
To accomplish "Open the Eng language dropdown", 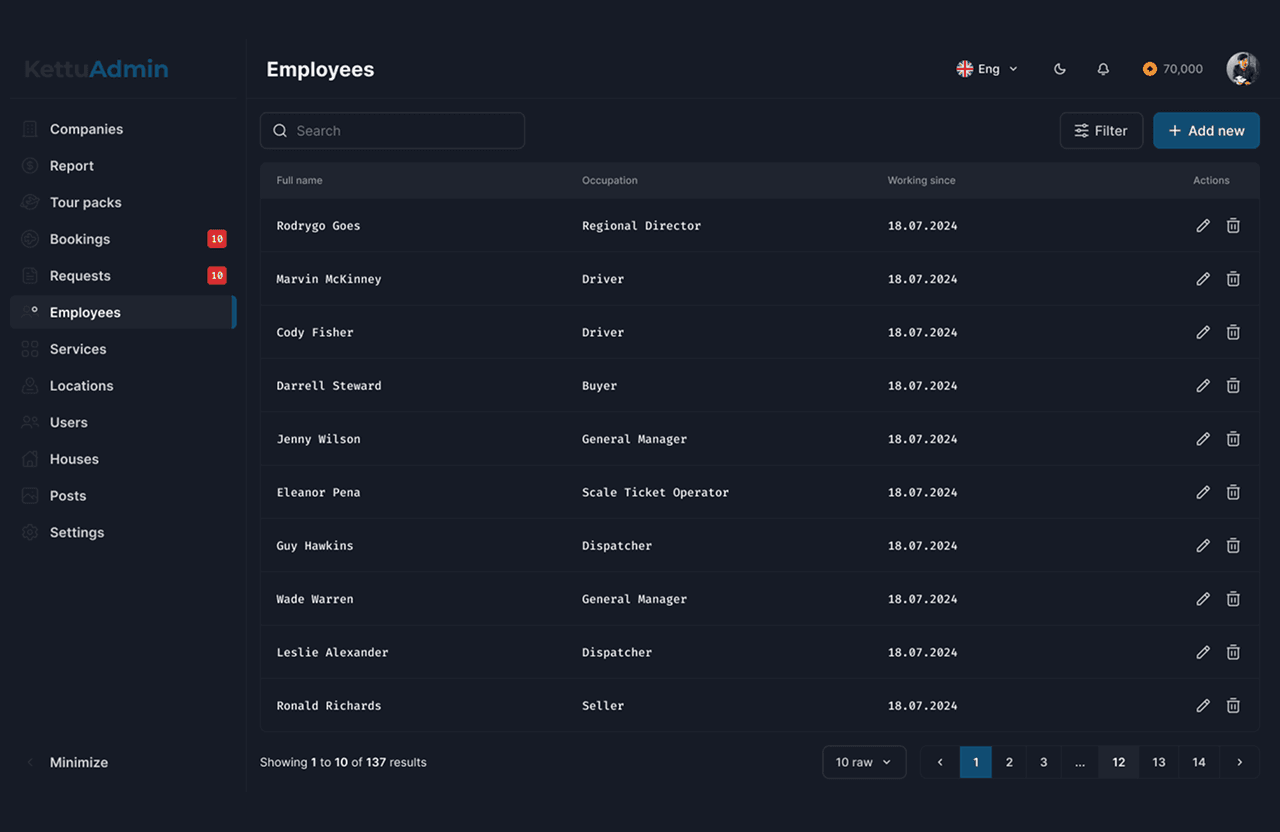I will coord(987,69).
